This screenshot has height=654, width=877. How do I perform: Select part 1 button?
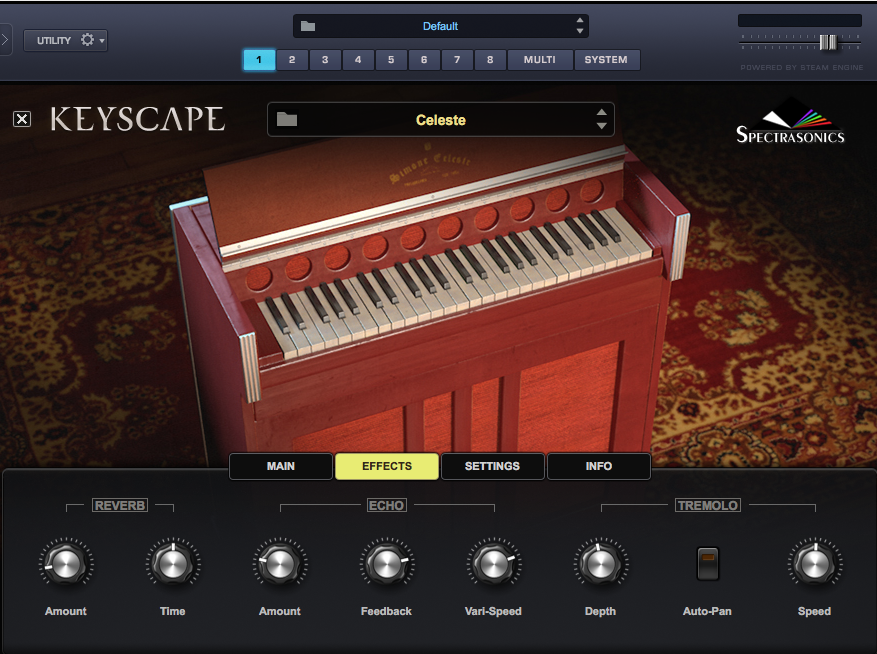[259, 59]
